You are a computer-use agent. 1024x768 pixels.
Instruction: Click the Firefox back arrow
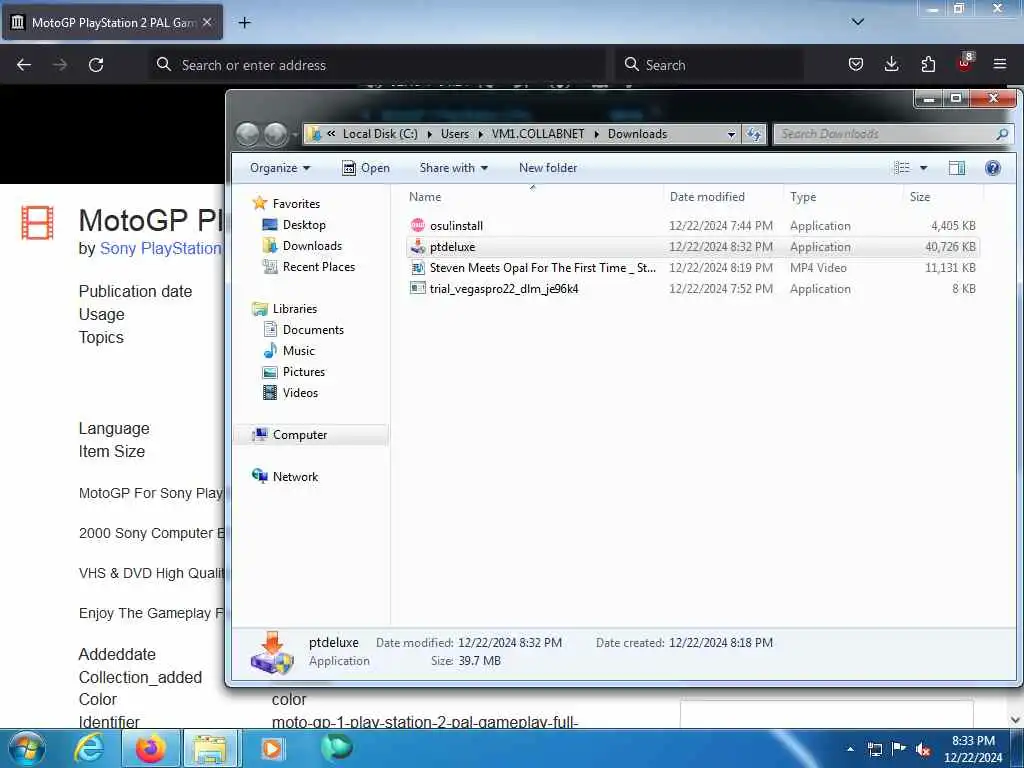[x=24, y=65]
